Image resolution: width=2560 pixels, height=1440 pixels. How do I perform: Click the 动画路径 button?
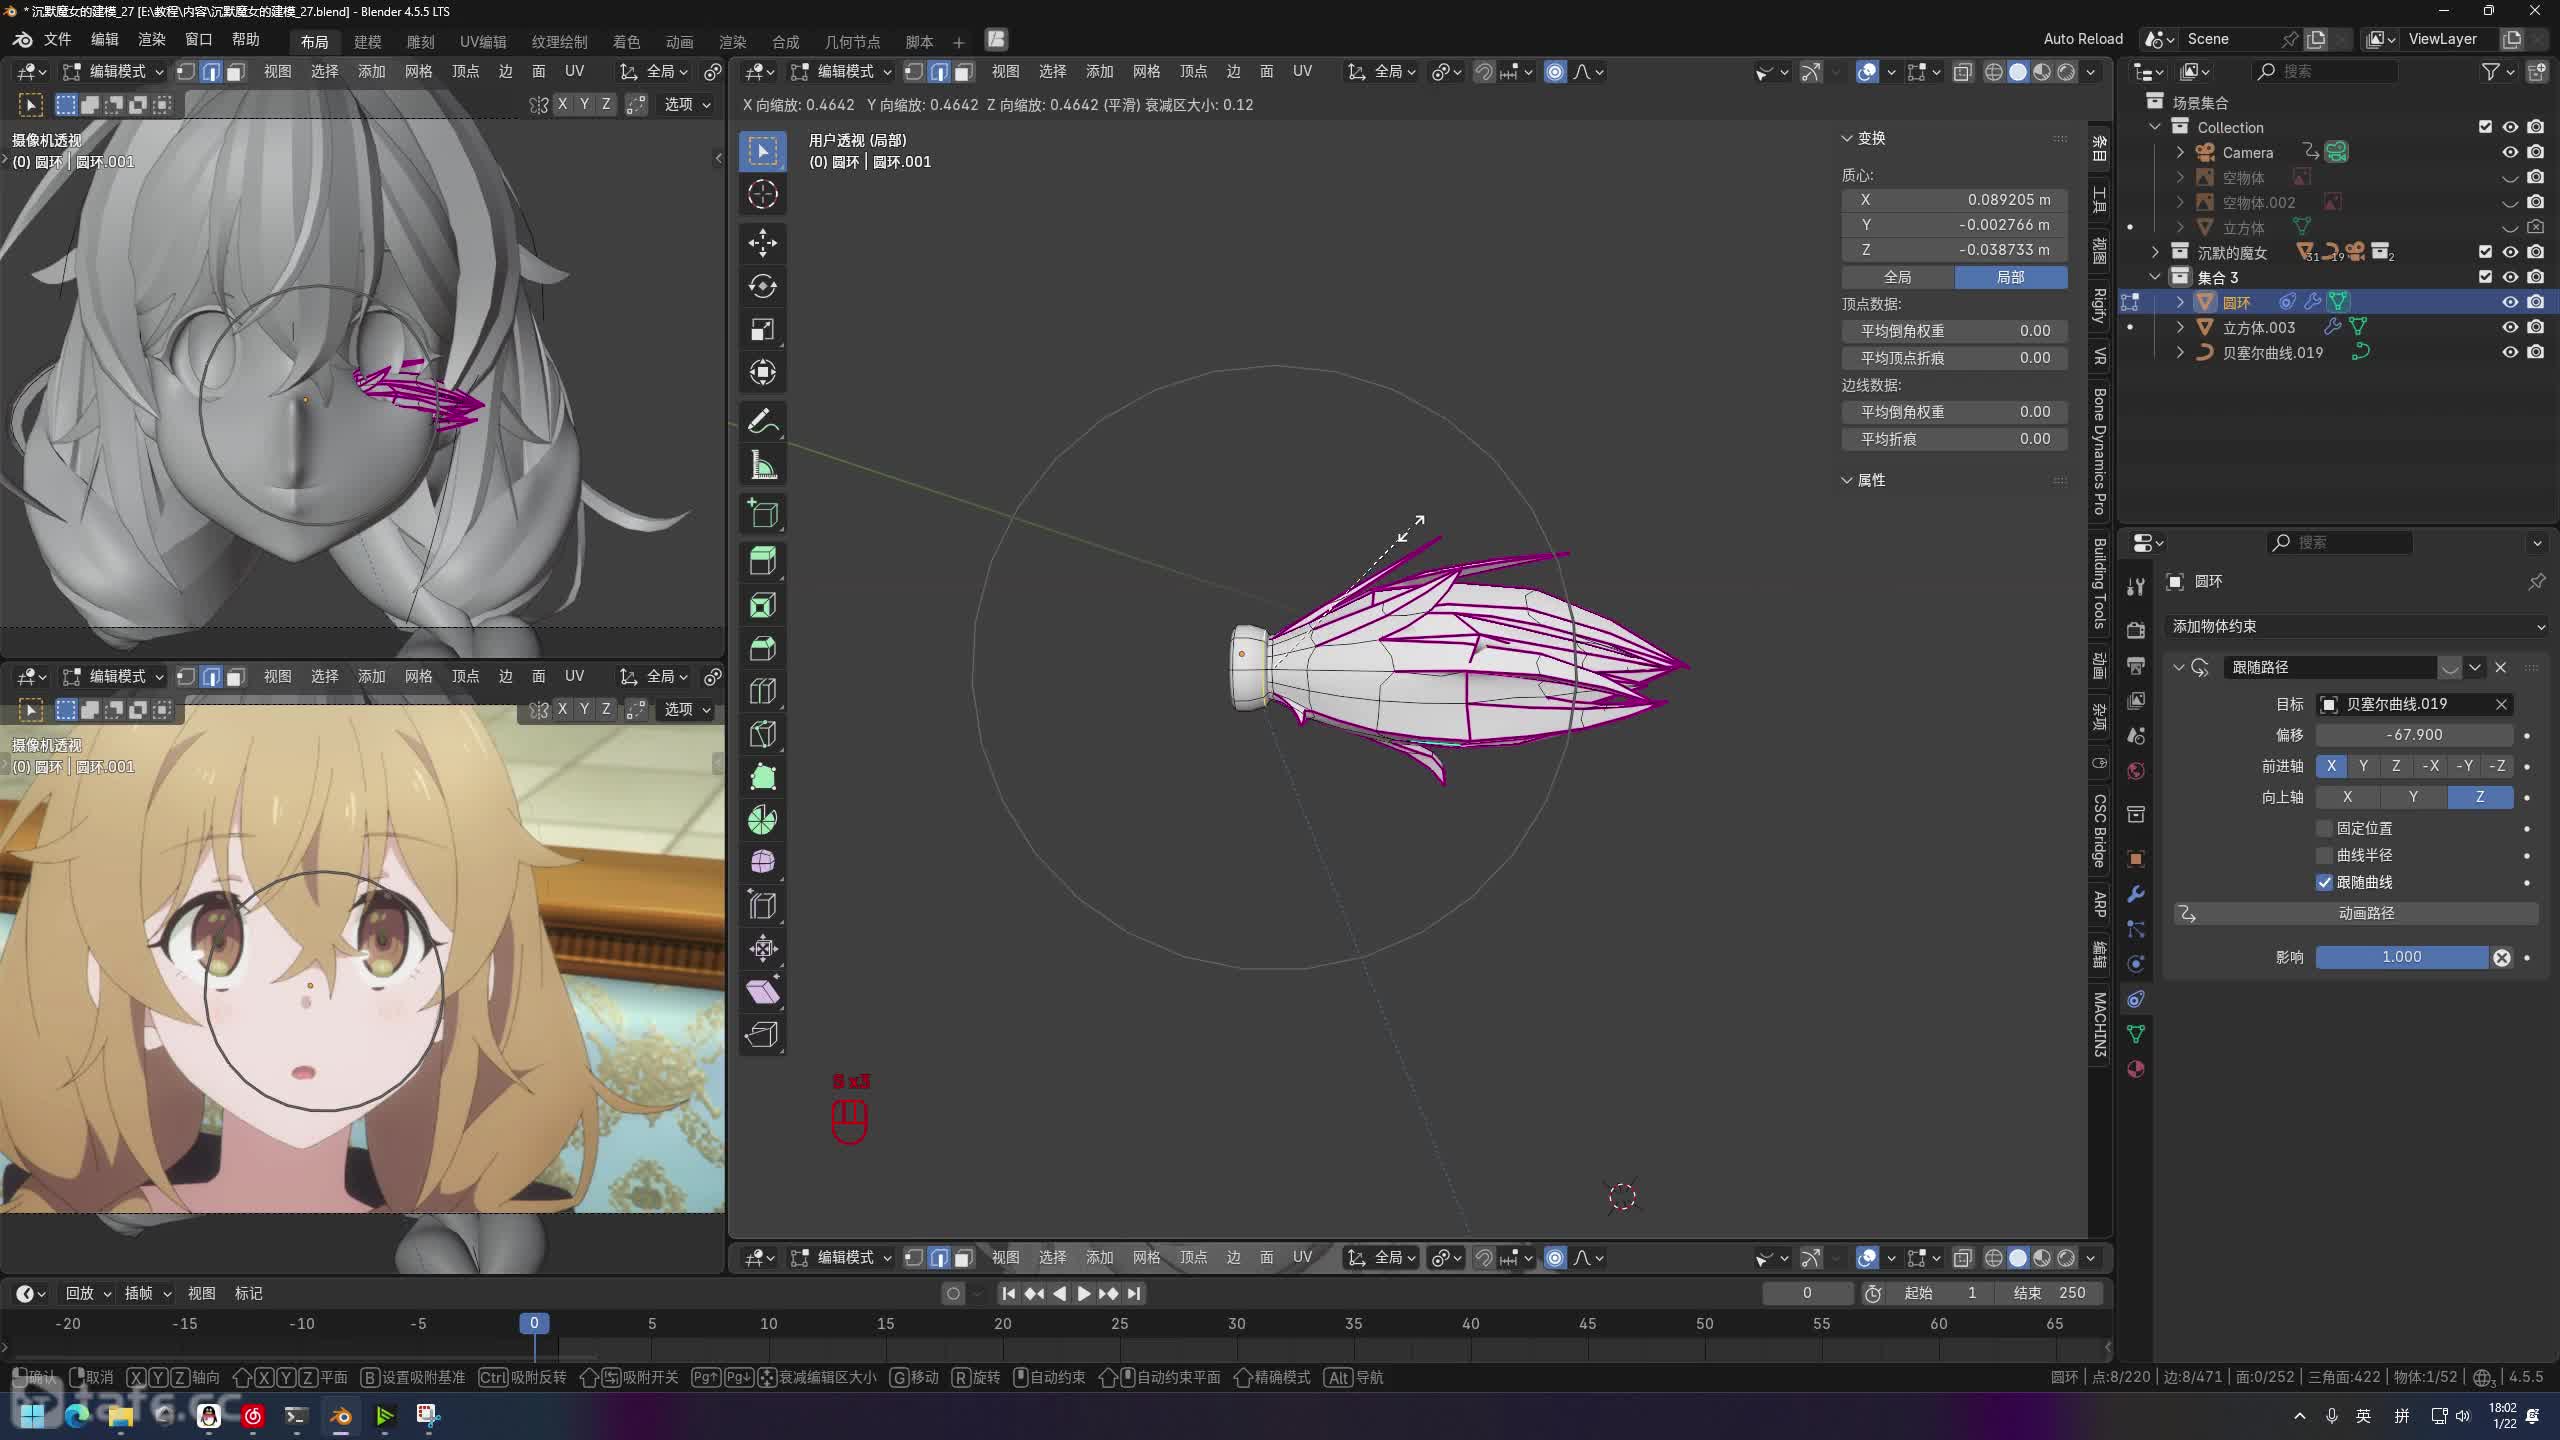2365,913
